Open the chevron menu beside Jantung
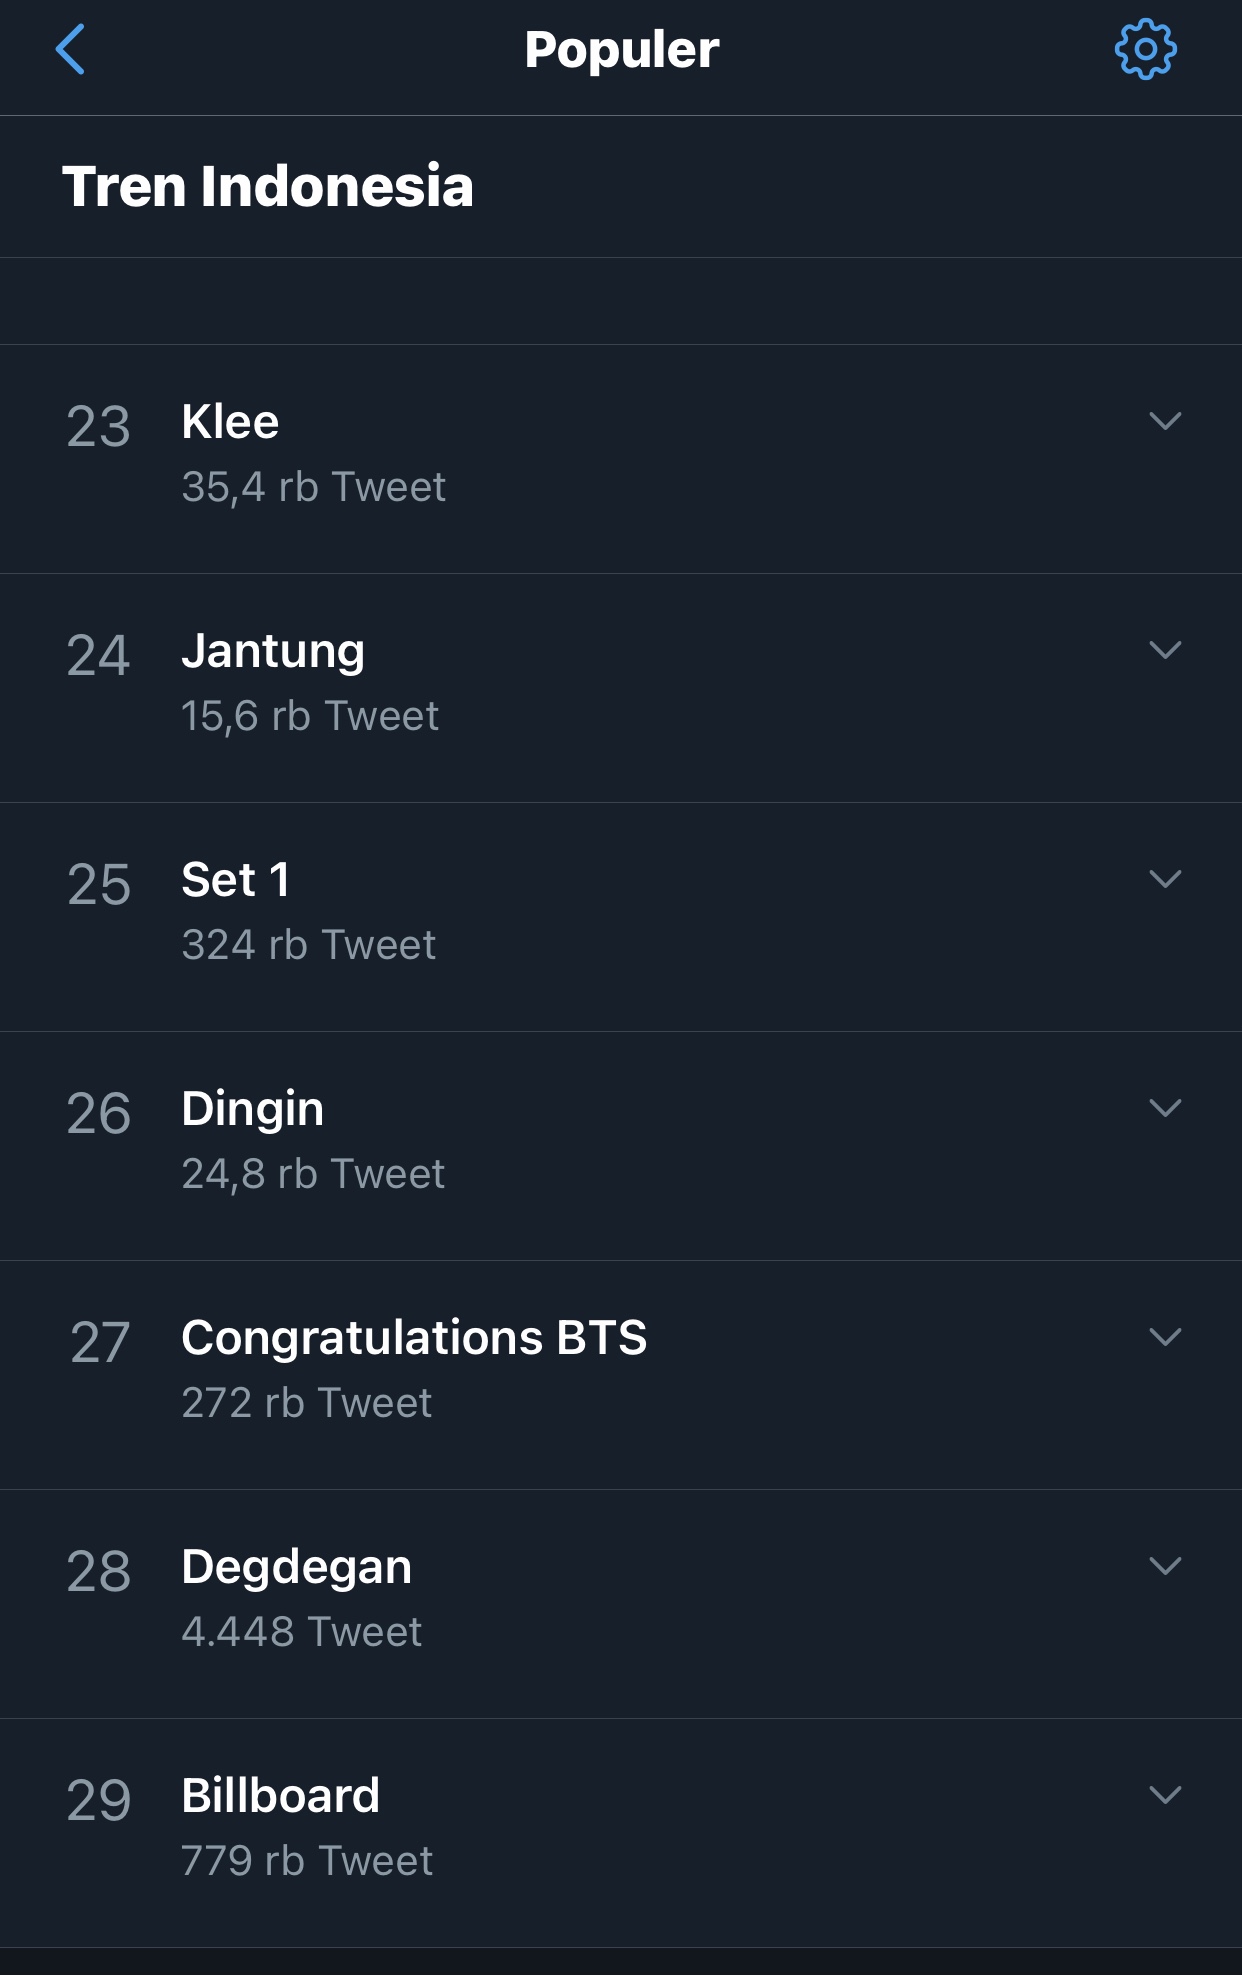The height and width of the screenshot is (1975, 1242). (1165, 650)
